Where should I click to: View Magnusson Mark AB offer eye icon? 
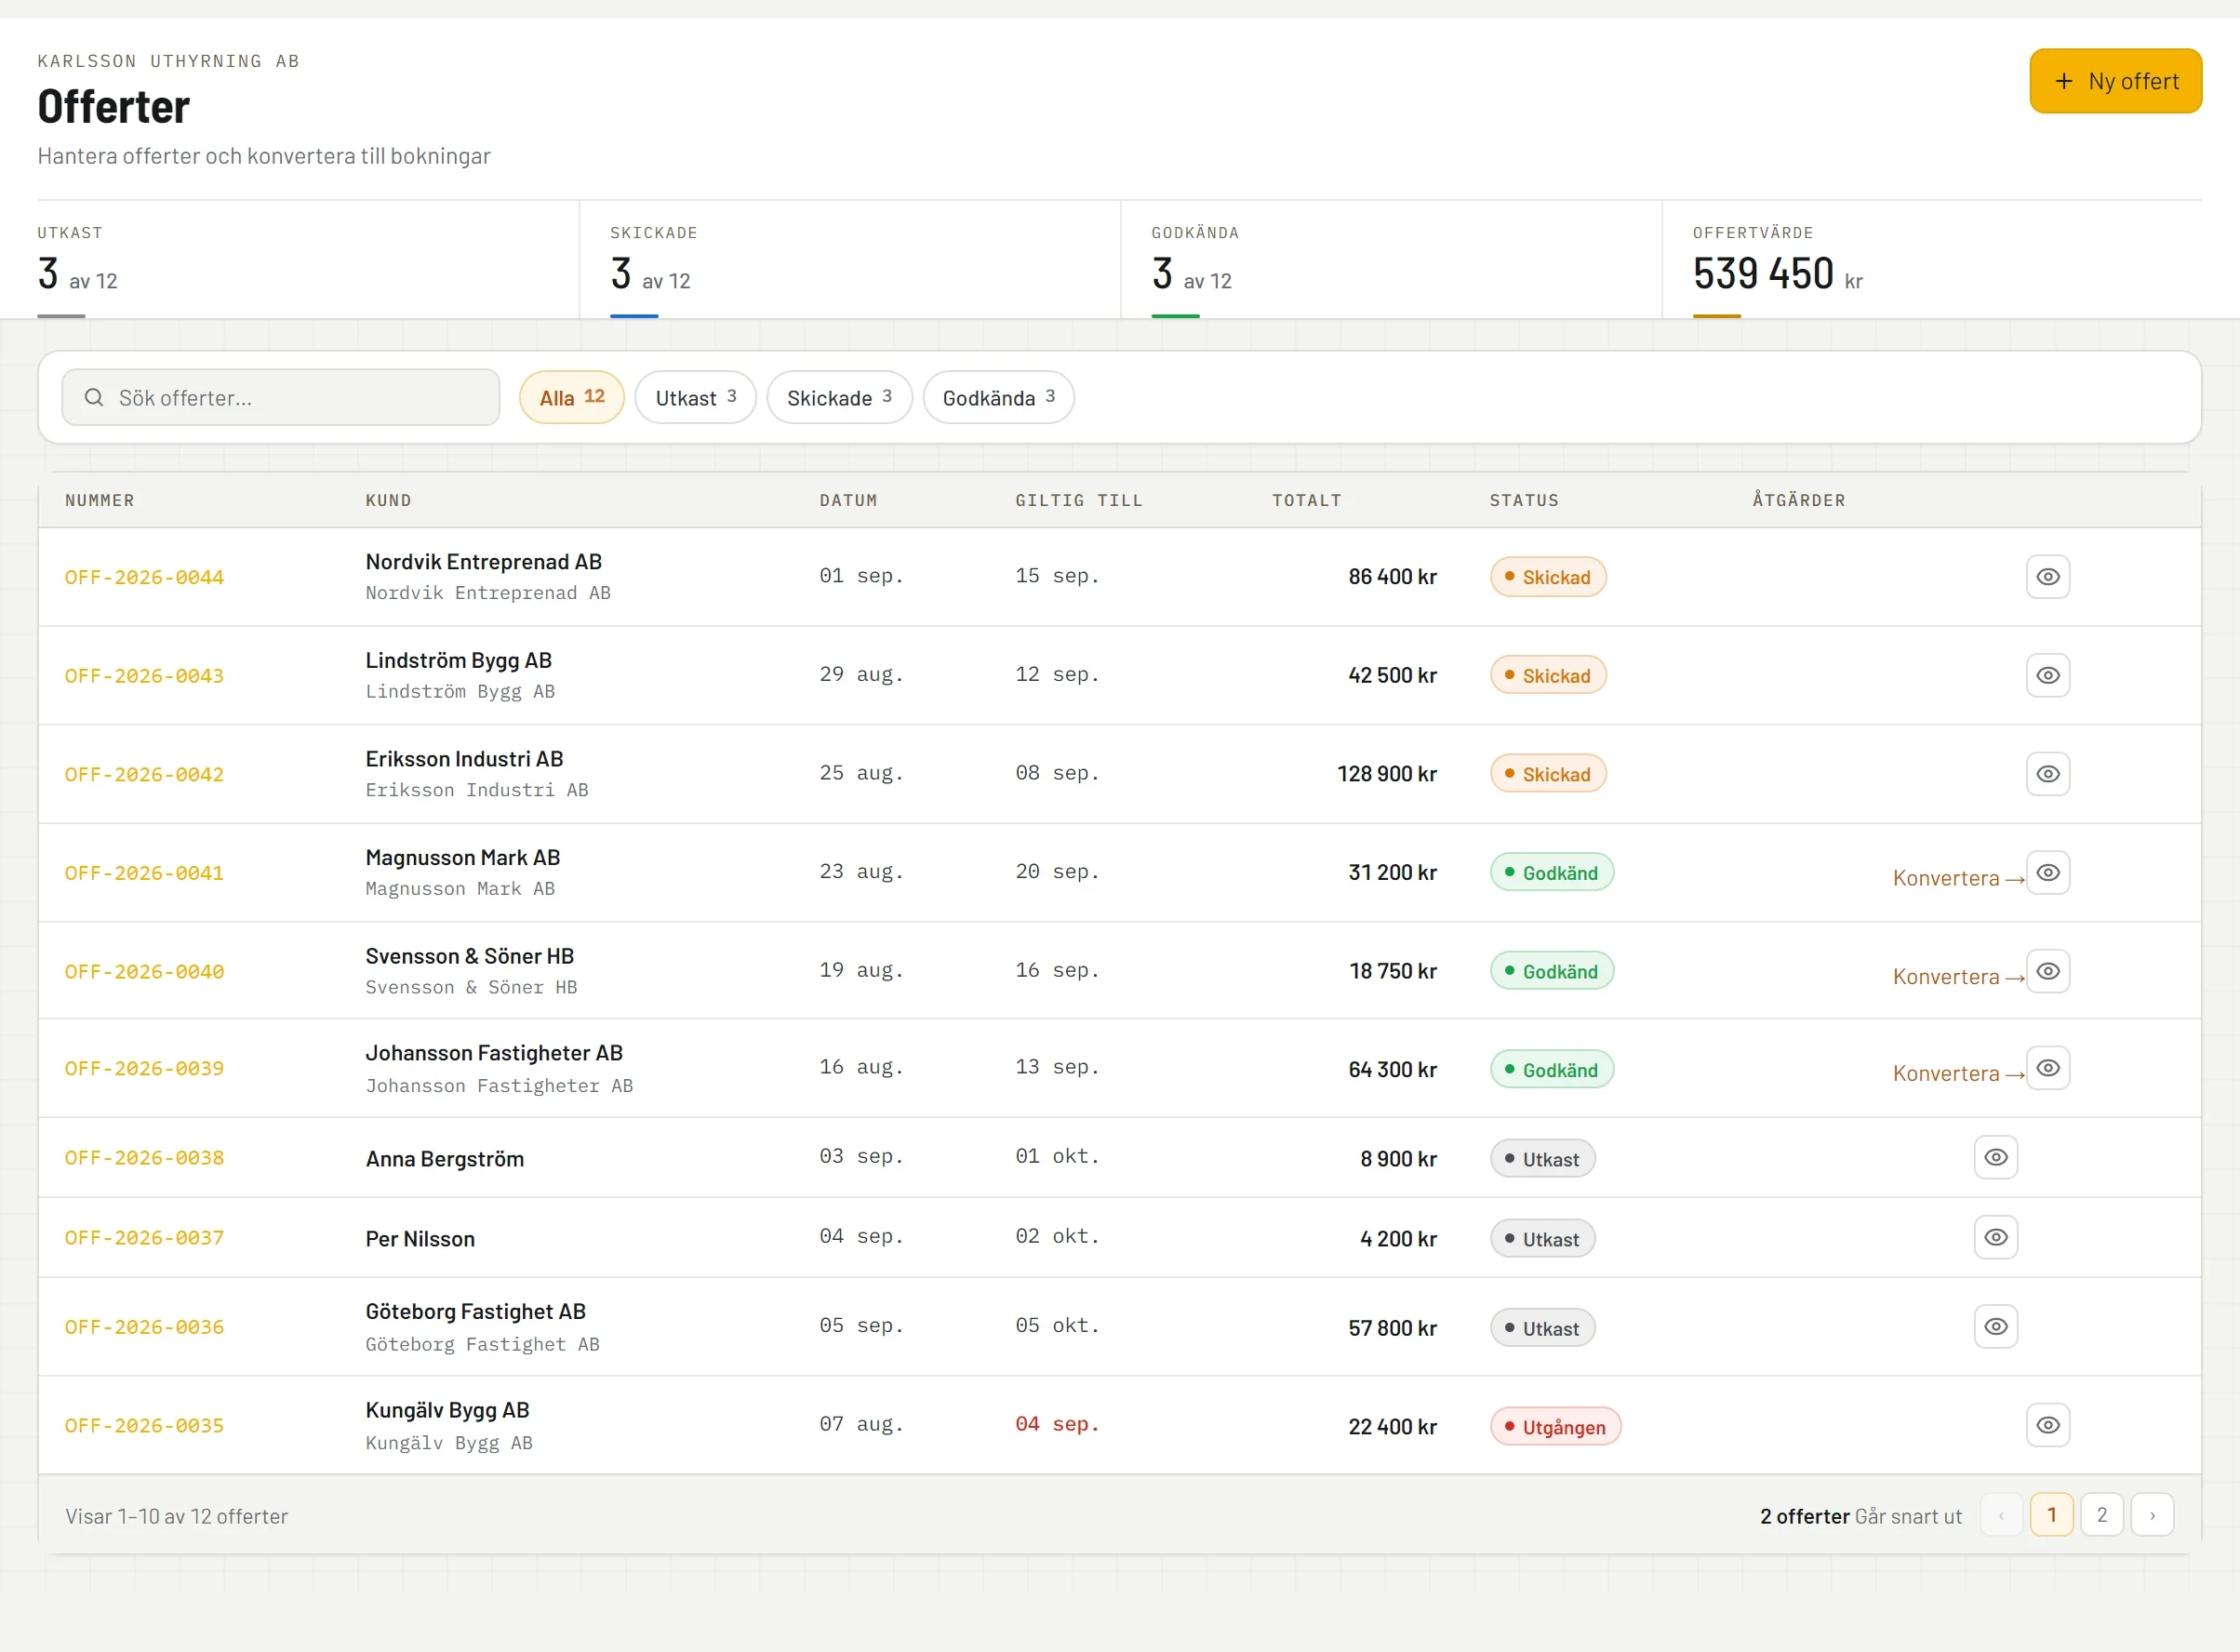coord(2047,872)
